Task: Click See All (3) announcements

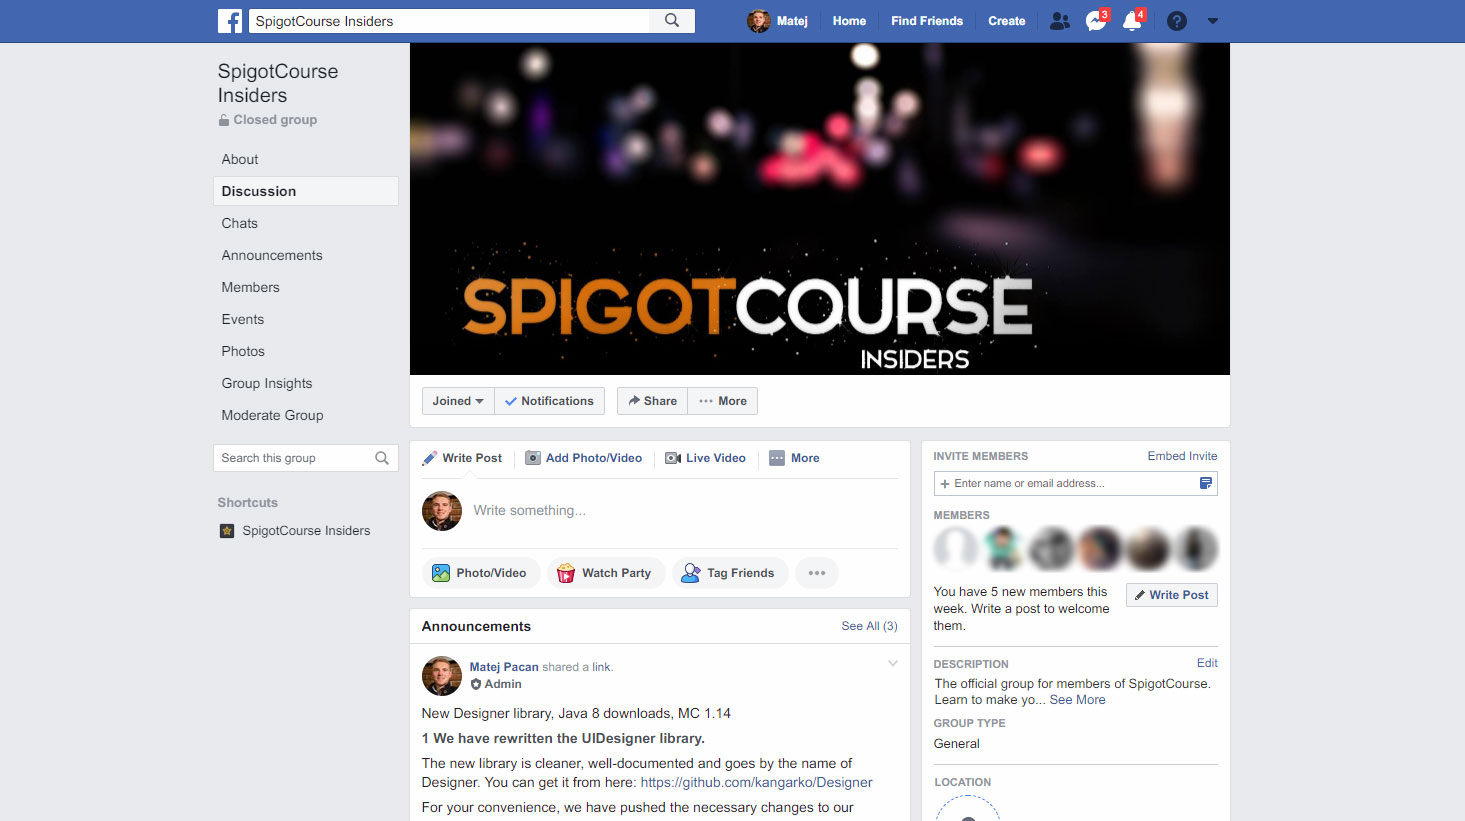Action: pos(870,626)
